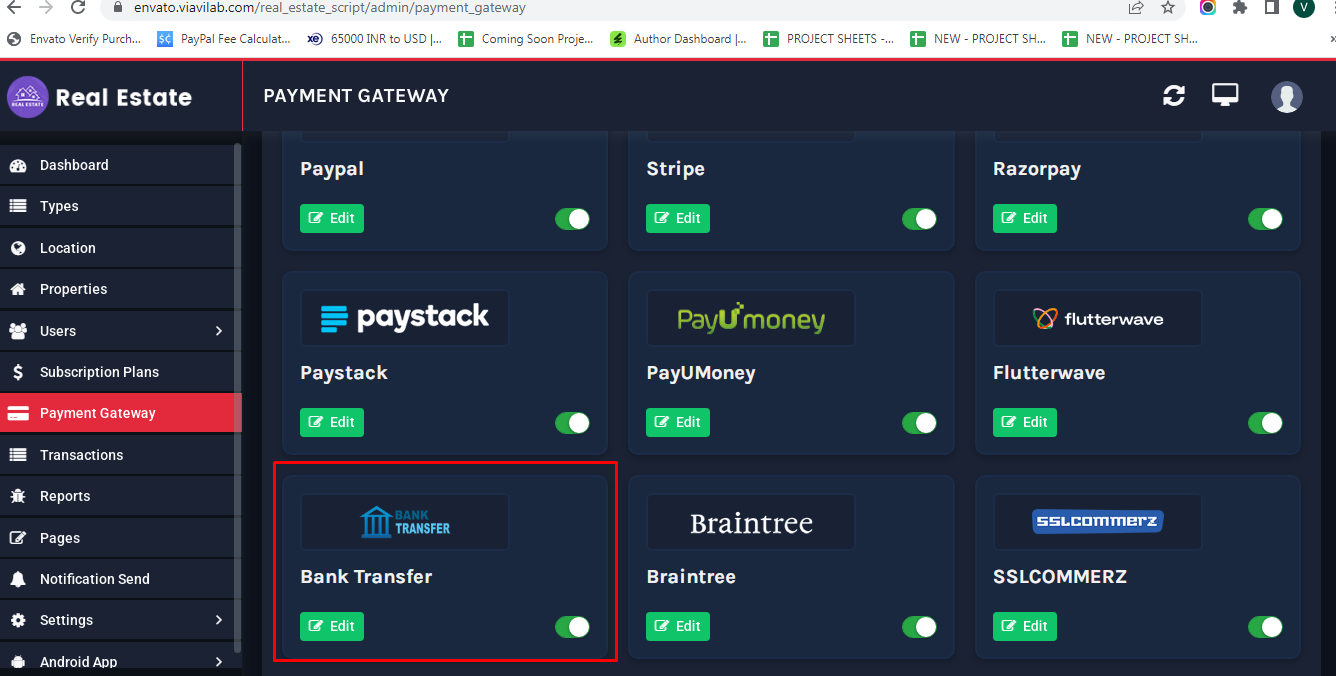Click the Transactions list icon

18,455
